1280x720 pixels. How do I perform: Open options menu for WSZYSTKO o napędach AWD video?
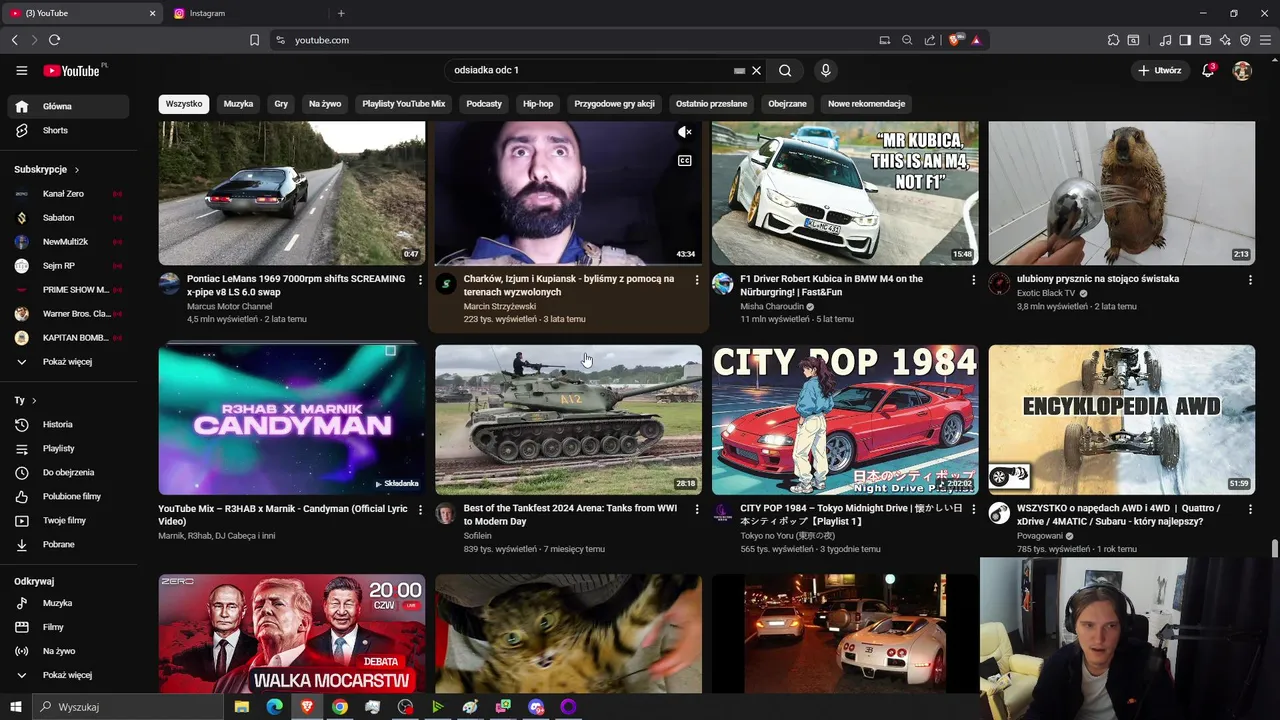pos(1250,510)
